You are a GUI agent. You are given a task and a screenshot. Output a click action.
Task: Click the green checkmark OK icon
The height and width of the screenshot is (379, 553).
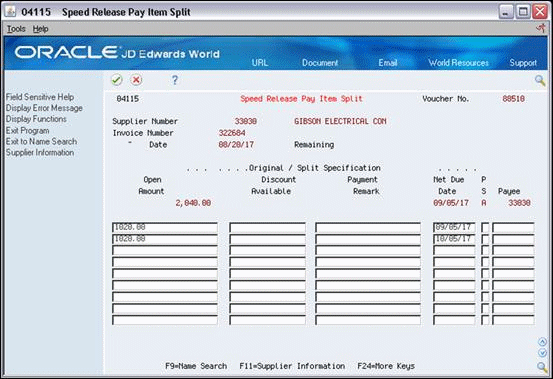pyautogui.click(x=116, y=80)
